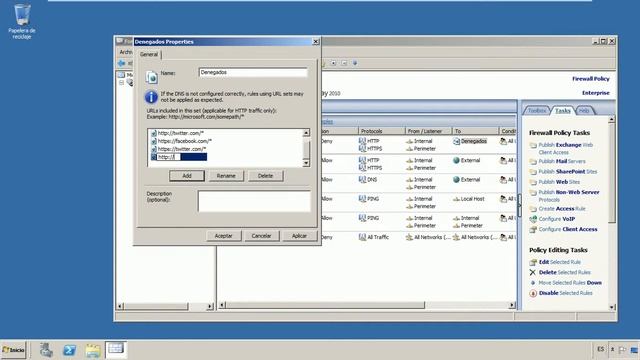The image size is (640, 360).
Task: Click Create Access Rule task
Action: [562, 209]
